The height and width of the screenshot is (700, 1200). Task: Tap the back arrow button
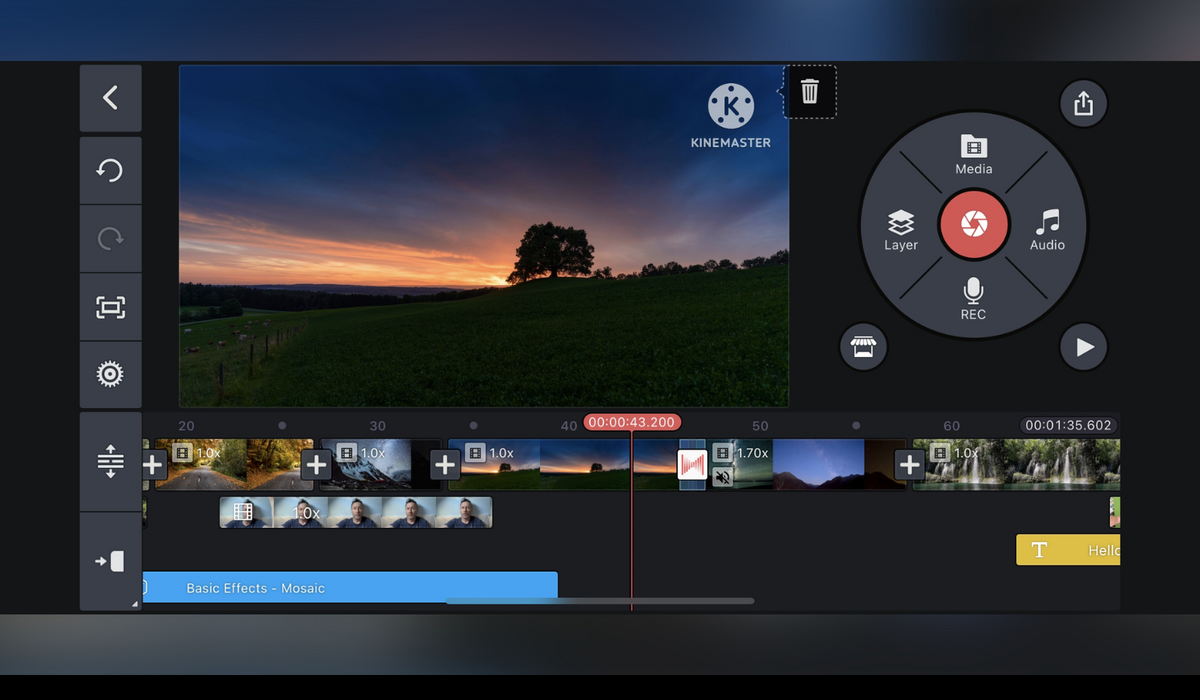[x=110, y=98]
